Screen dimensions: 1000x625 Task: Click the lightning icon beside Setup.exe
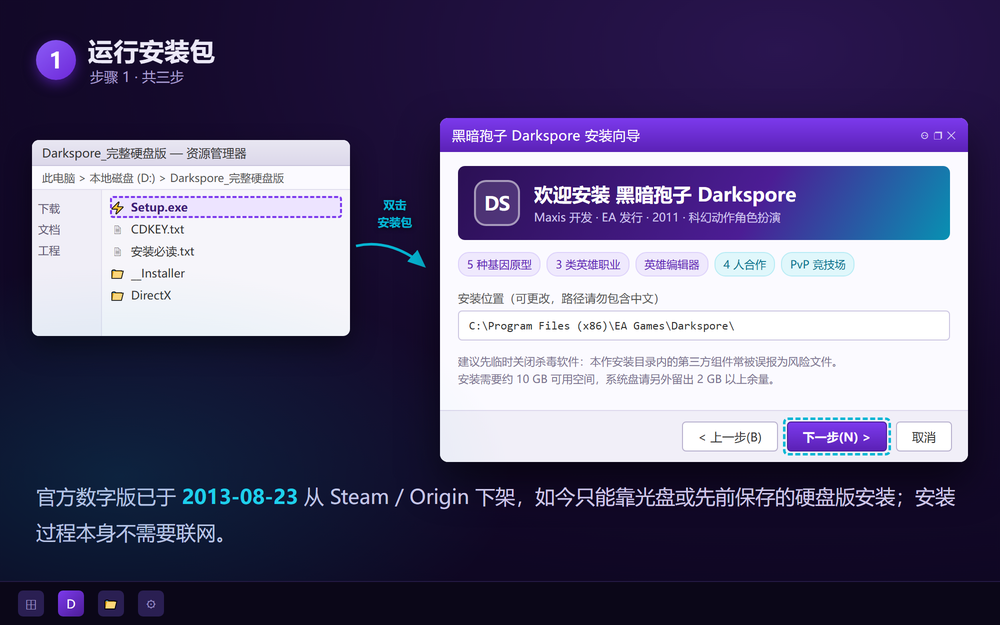click(117, 207)
